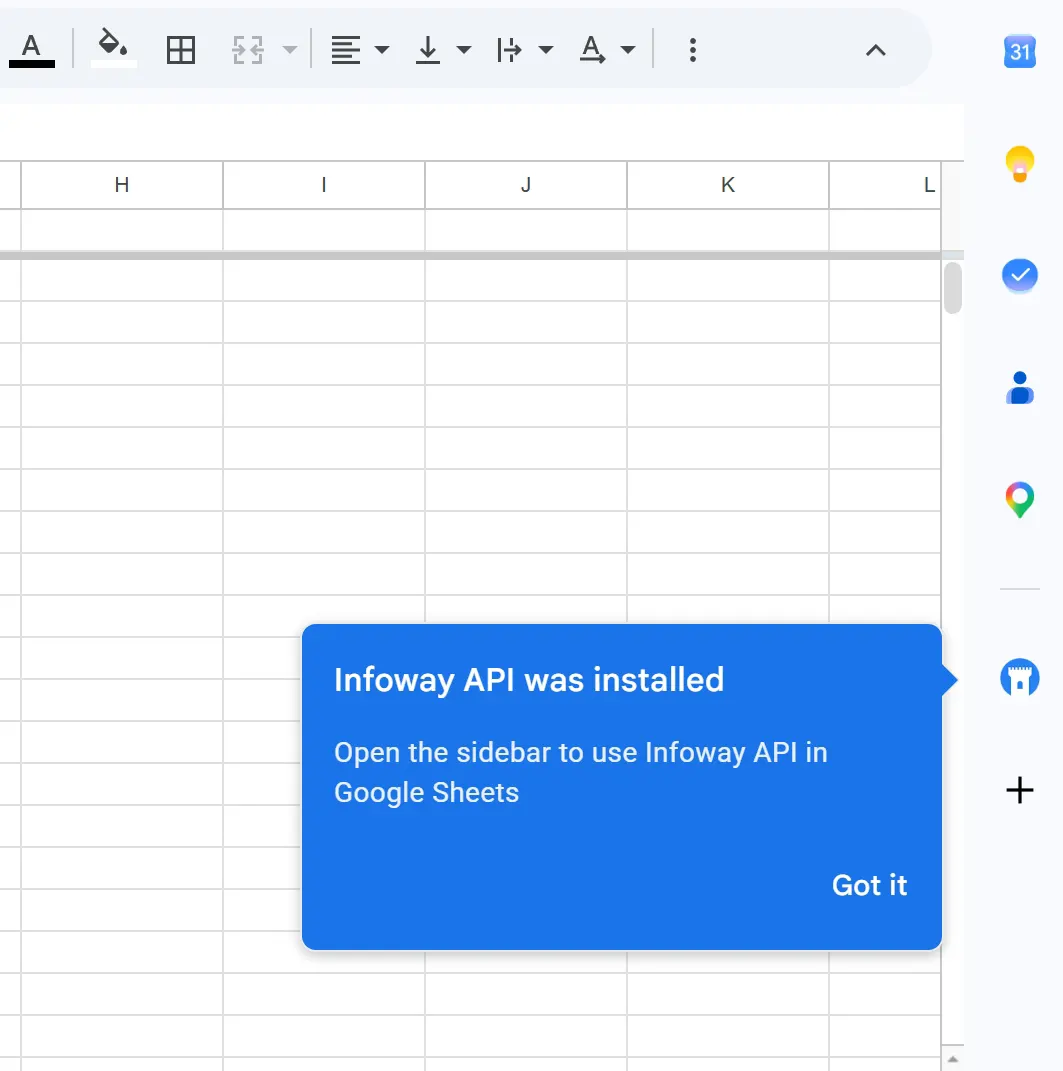The width and height of the screenshot is (1063, 1071).
Task: Open Google Maps in the side panel
Action: click(1019, 500)
